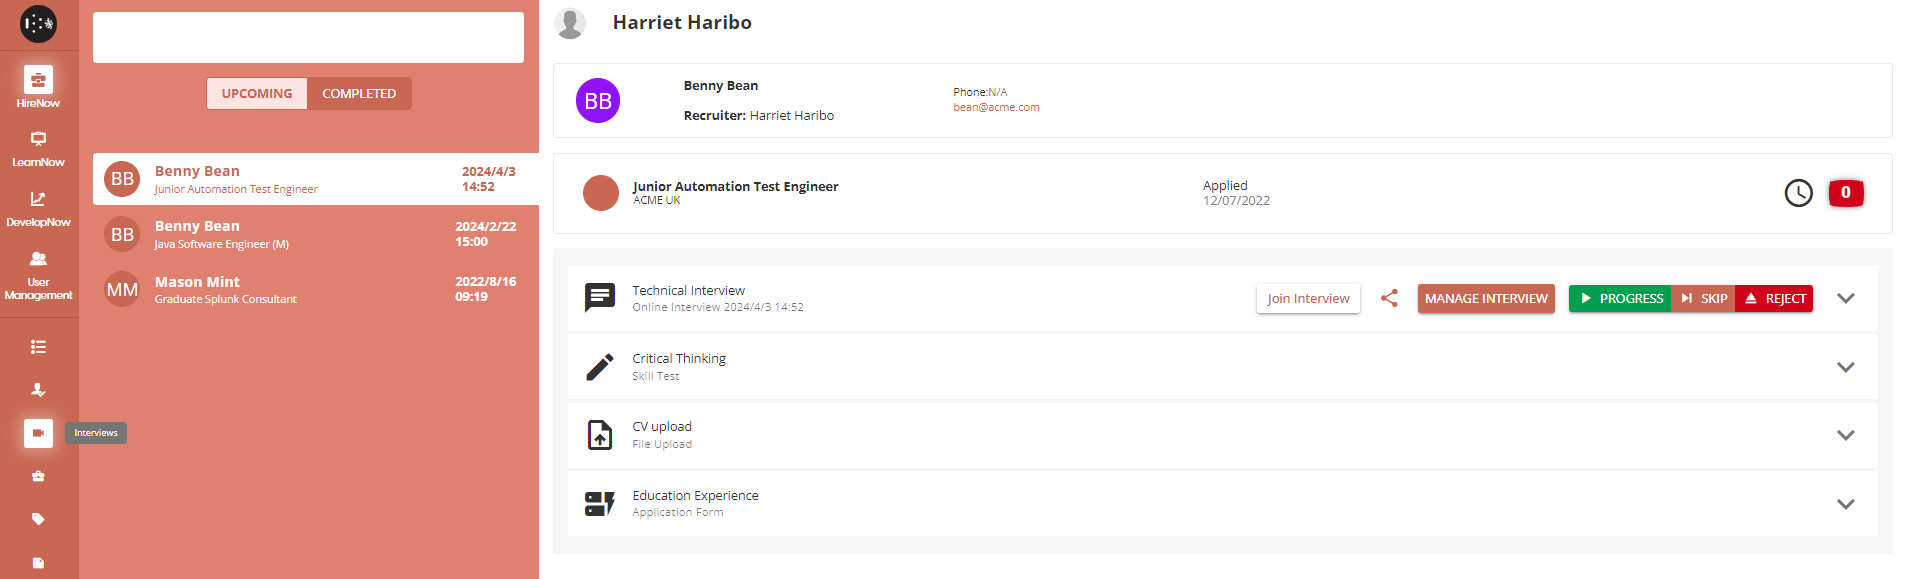Open User Management from sidebar
This screenshot has width=1906, height=579.
tap(38, 260)
